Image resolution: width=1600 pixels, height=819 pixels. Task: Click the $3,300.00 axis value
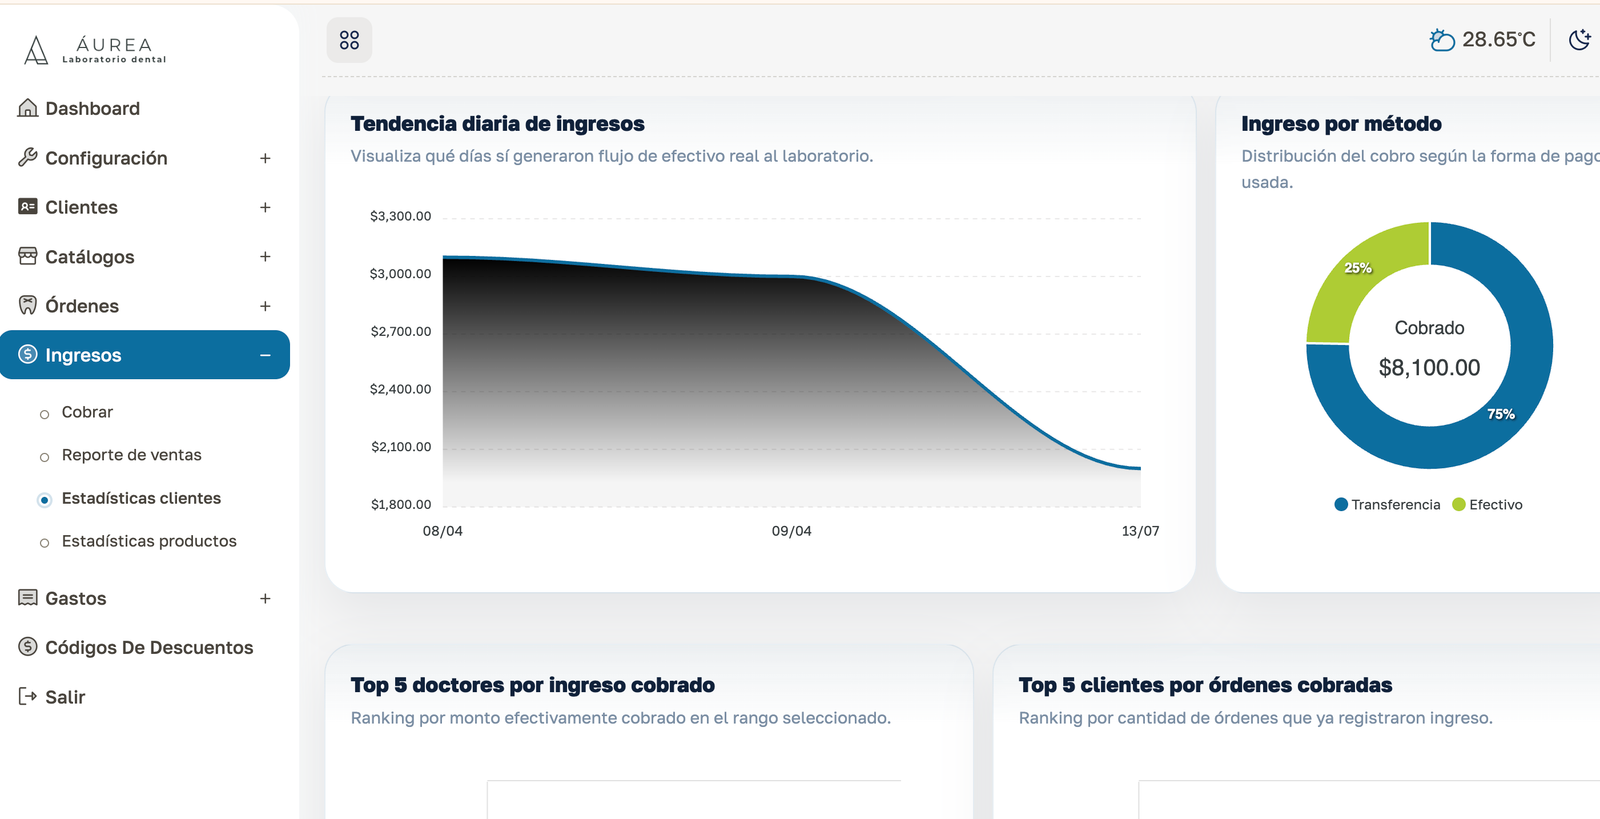[401, 216]
